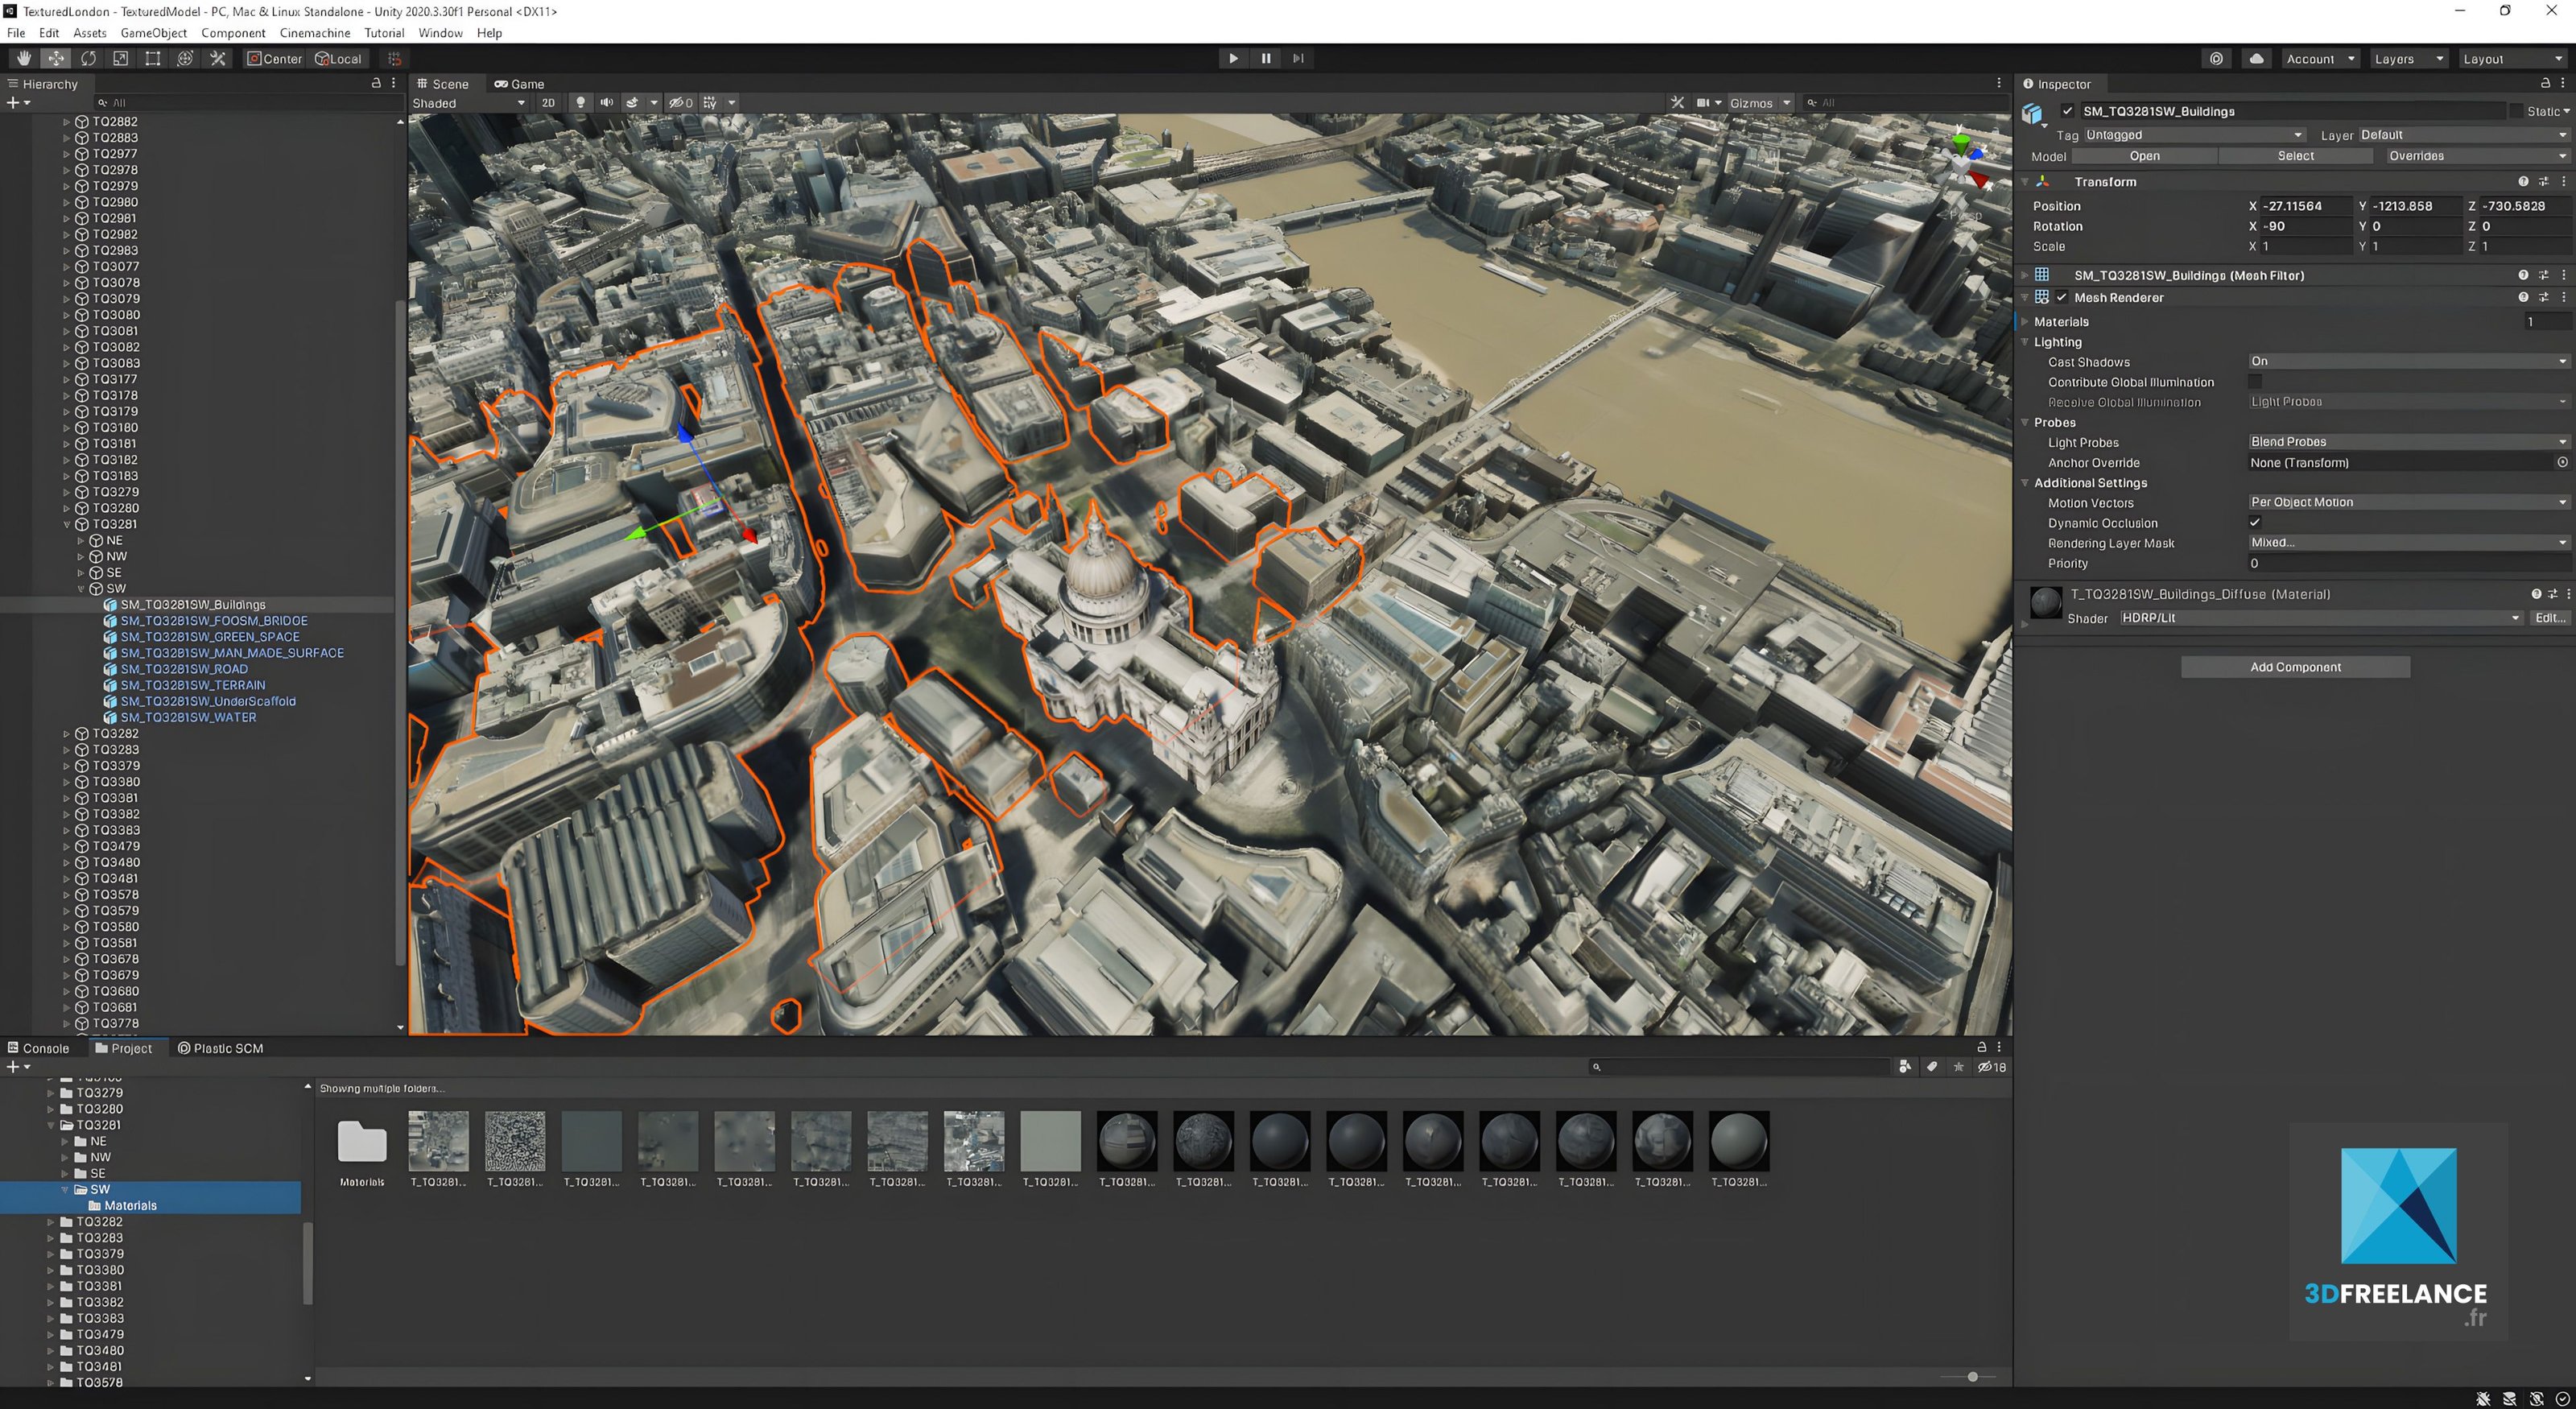2576x1409 pixels.
Task: Uncheck the Mesh Renderer enabled checkbox
Action: click(2062, 298)
